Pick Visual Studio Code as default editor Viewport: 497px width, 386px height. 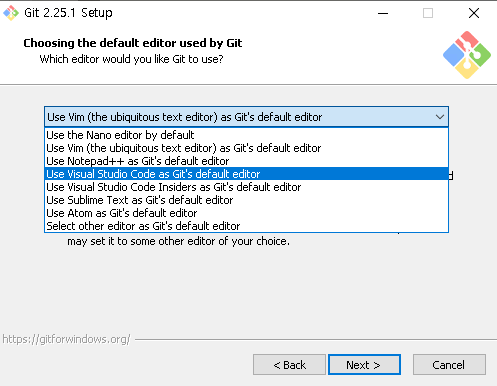tap(246, 174)
